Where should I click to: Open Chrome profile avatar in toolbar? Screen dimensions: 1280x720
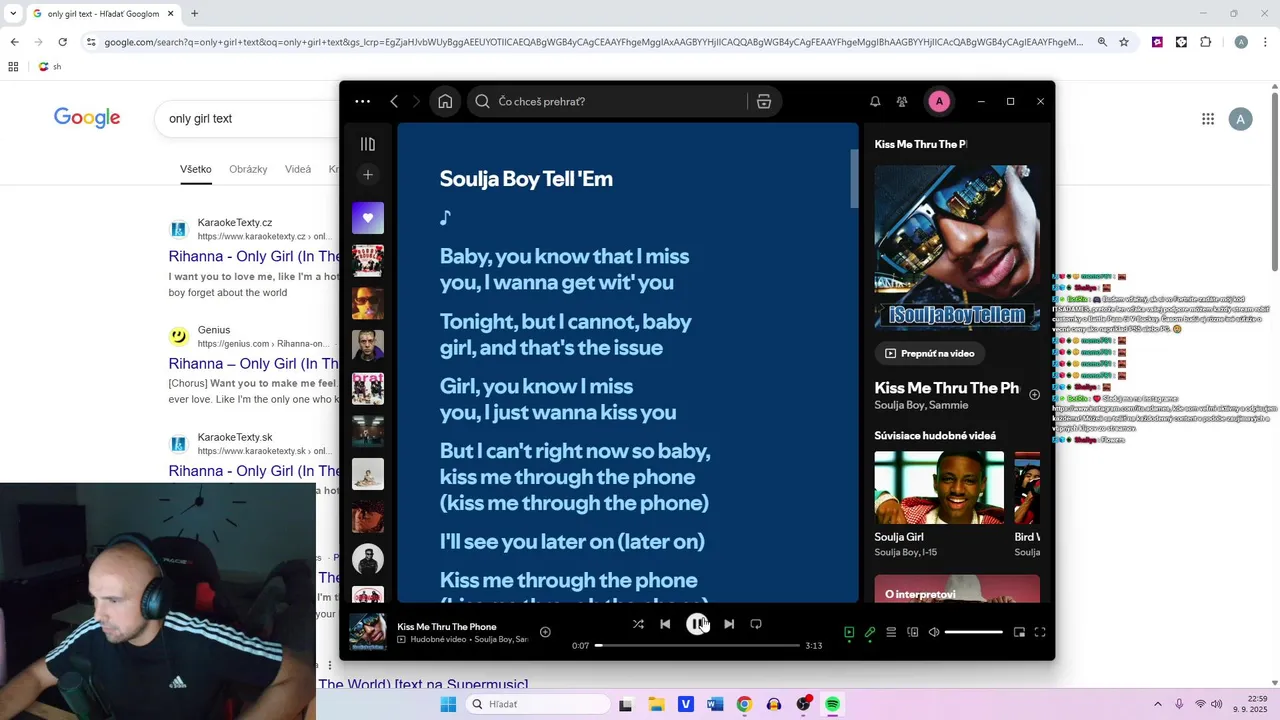tap(1241, 42)
